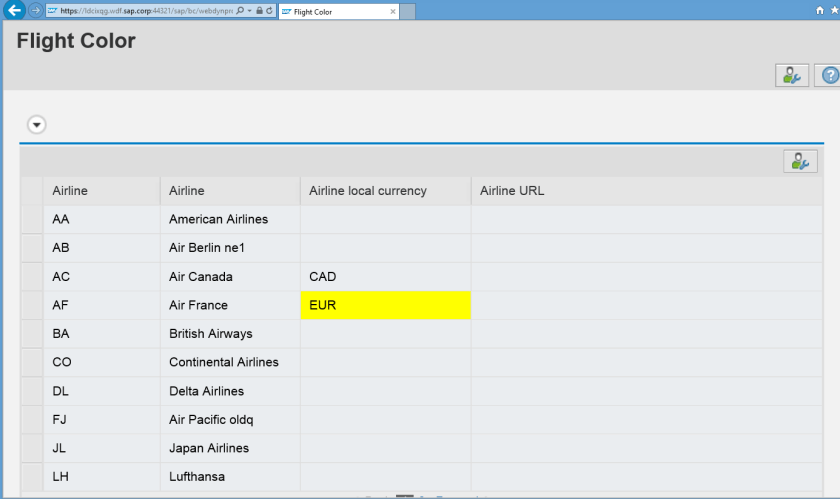The height and width of the screenshot is (499, 840).
Task: Click the JL airline code cell
Action: [x=101, y=448]
